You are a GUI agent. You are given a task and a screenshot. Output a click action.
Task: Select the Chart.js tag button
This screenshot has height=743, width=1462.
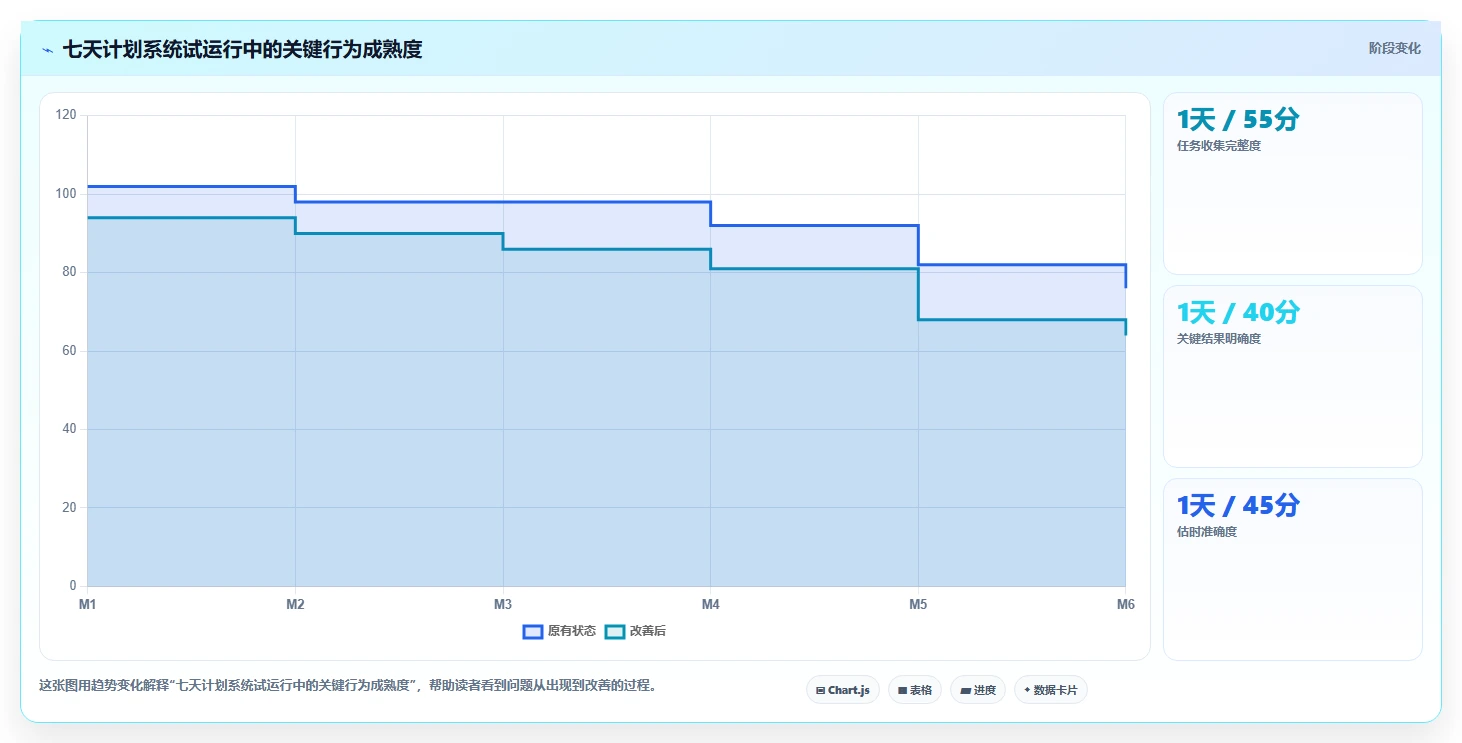(x=843, y=690)
